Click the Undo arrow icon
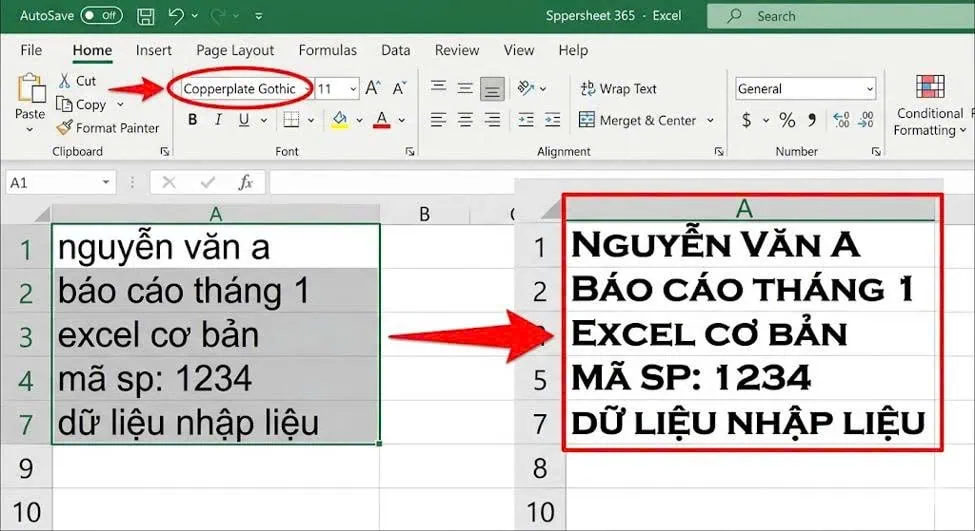The height and width of the screenshot is (531, 975). coord(176,16)
